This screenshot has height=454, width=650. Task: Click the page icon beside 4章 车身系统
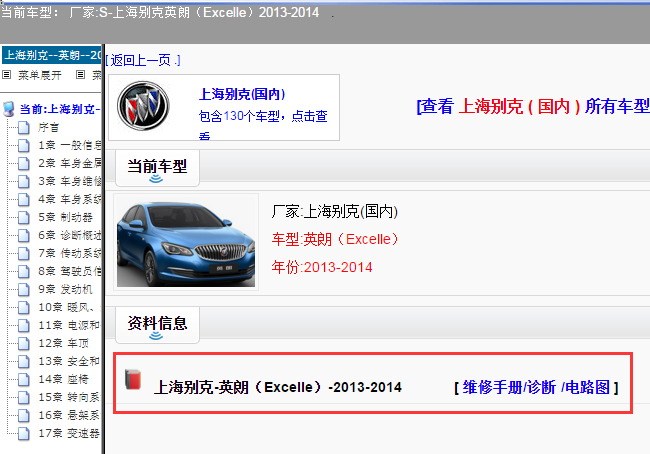pos(24,199)
